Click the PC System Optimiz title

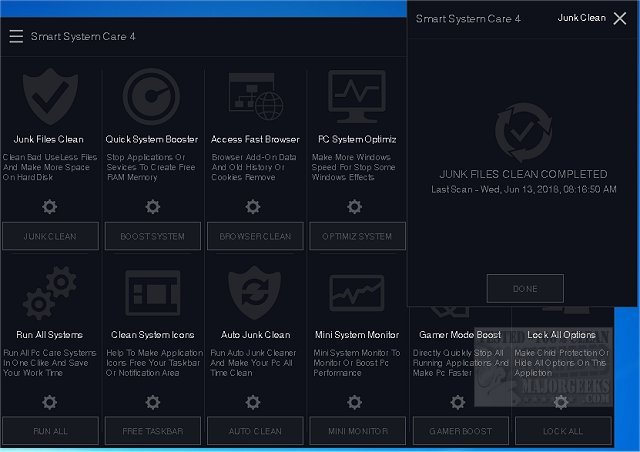(x=357, y=139)
